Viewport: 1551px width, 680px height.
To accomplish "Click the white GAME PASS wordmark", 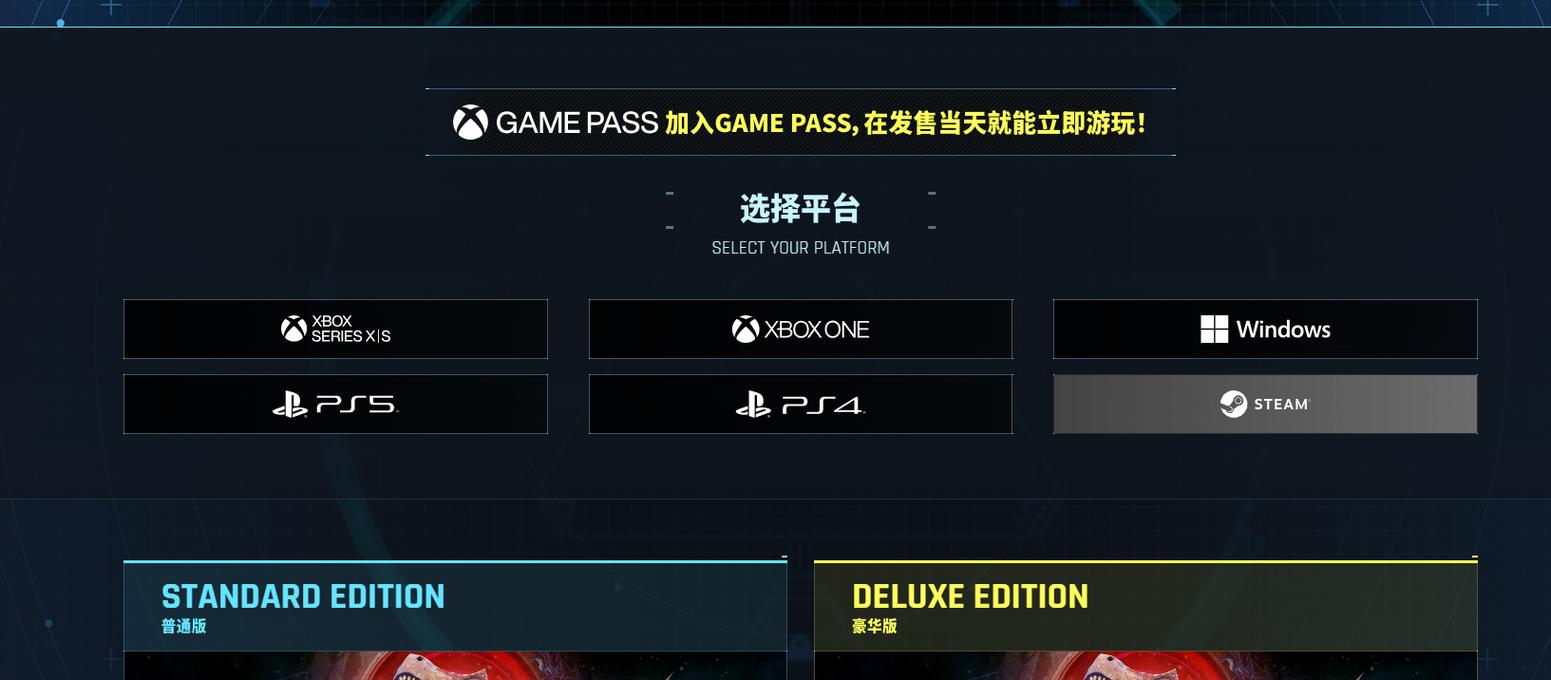I will click(577, 123).
